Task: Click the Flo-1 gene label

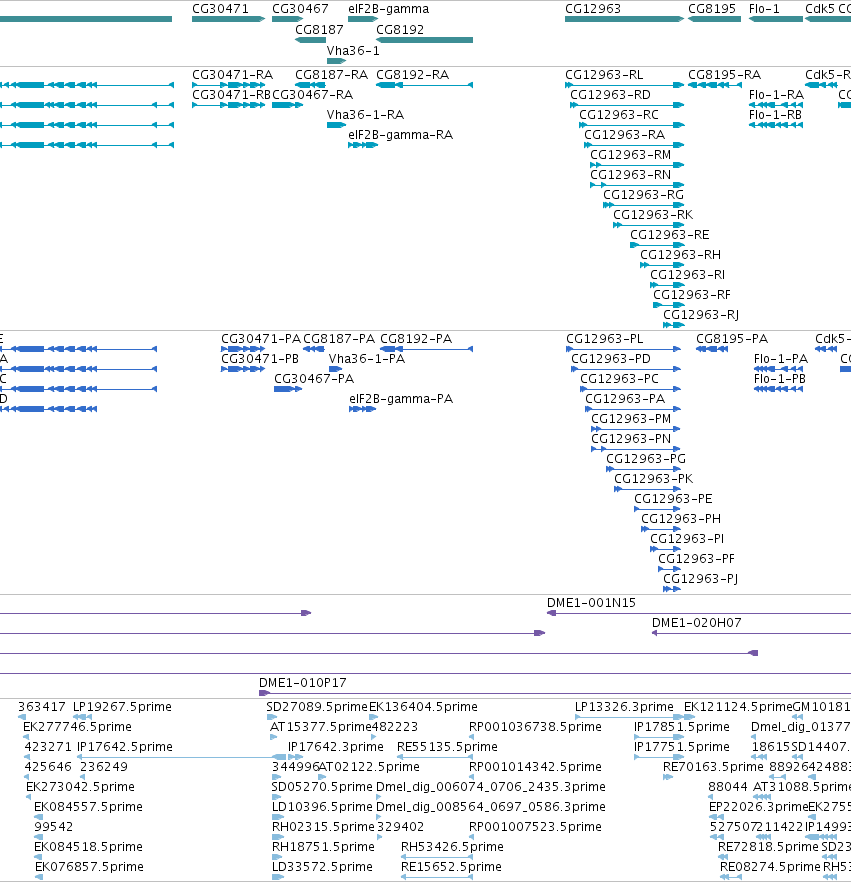Action: [764, 9]
